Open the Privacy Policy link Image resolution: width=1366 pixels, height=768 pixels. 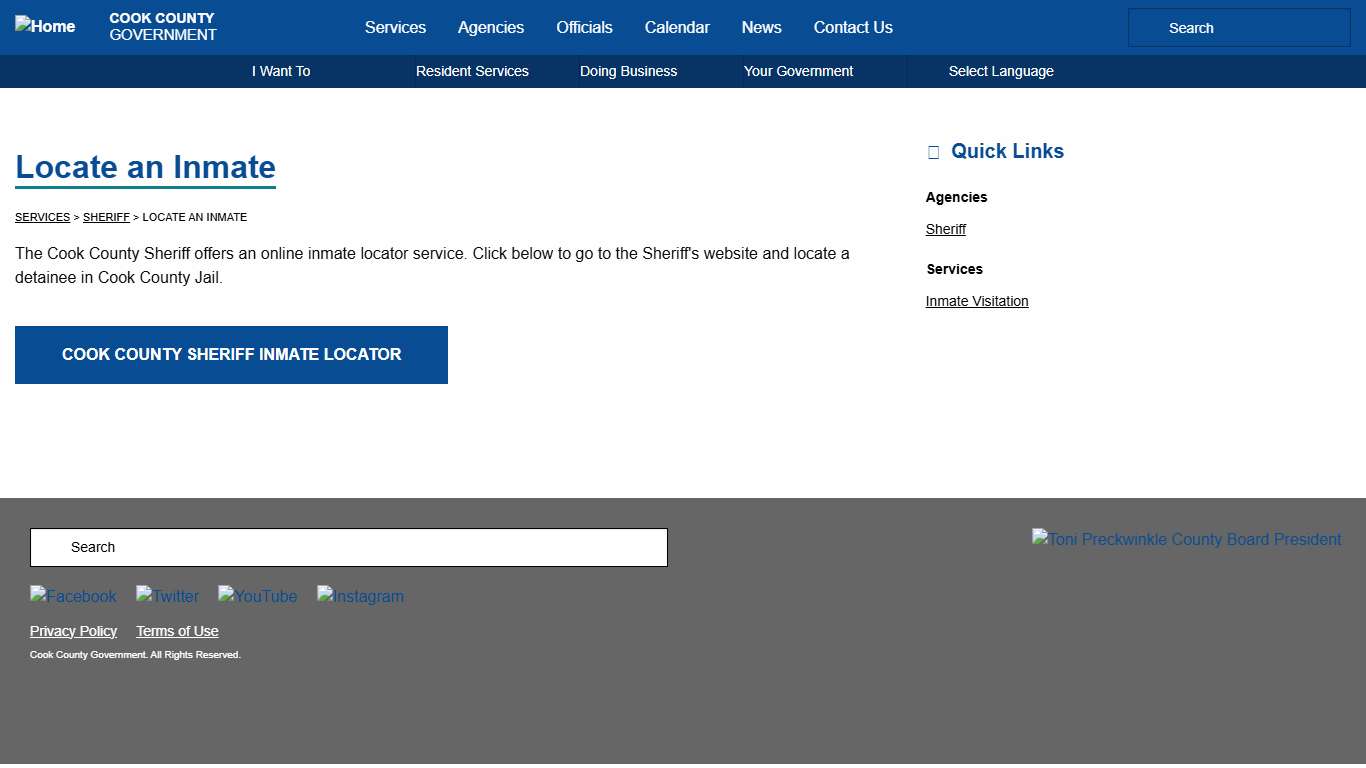[x=73, y=631]
